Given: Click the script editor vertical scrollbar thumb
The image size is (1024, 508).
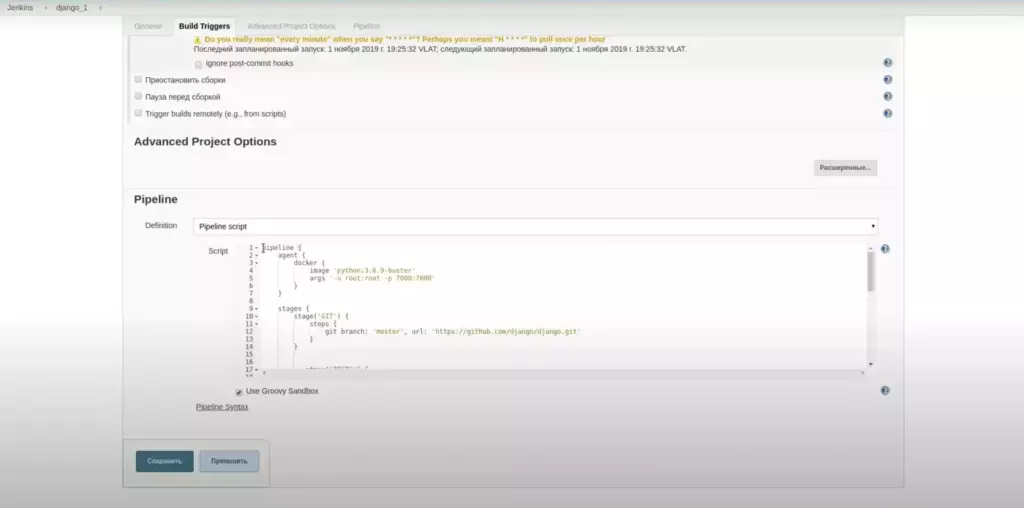Looking at the screenshot, I should click(871, 271).
